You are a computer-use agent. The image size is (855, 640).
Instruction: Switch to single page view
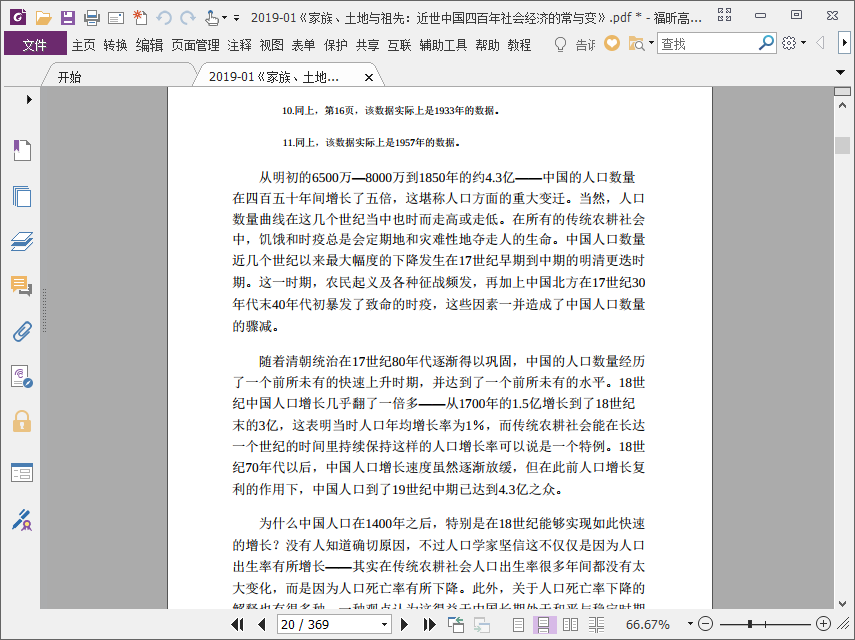tap(519, 625)
